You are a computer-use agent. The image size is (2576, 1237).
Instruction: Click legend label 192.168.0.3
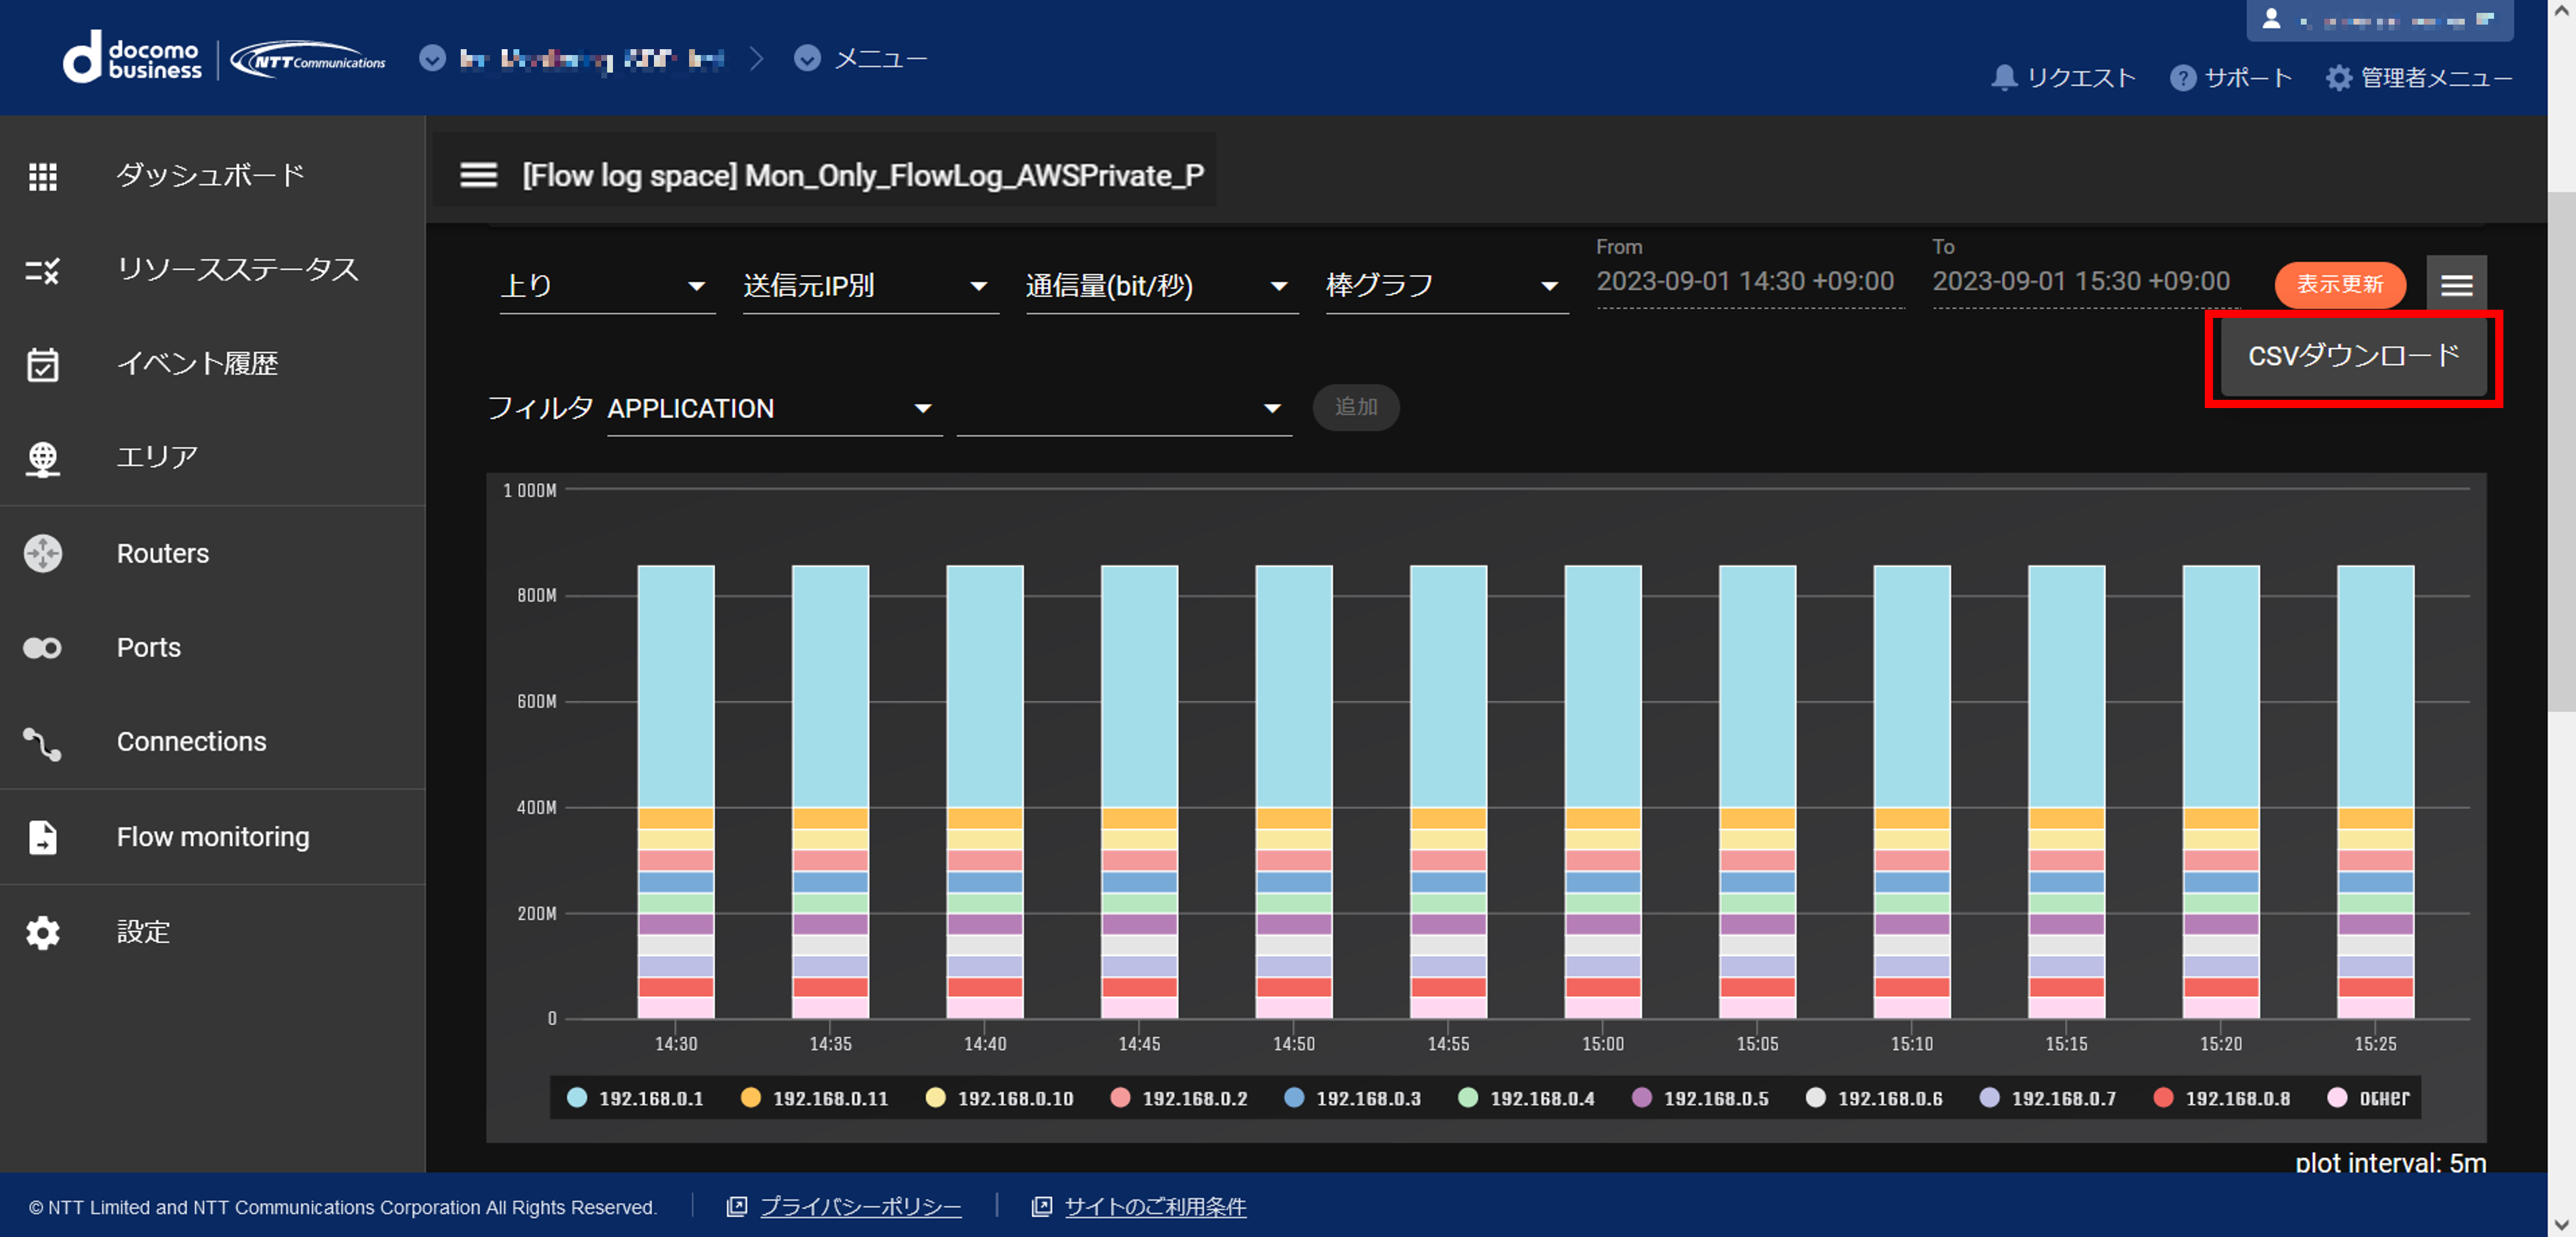[1368, 1098]
